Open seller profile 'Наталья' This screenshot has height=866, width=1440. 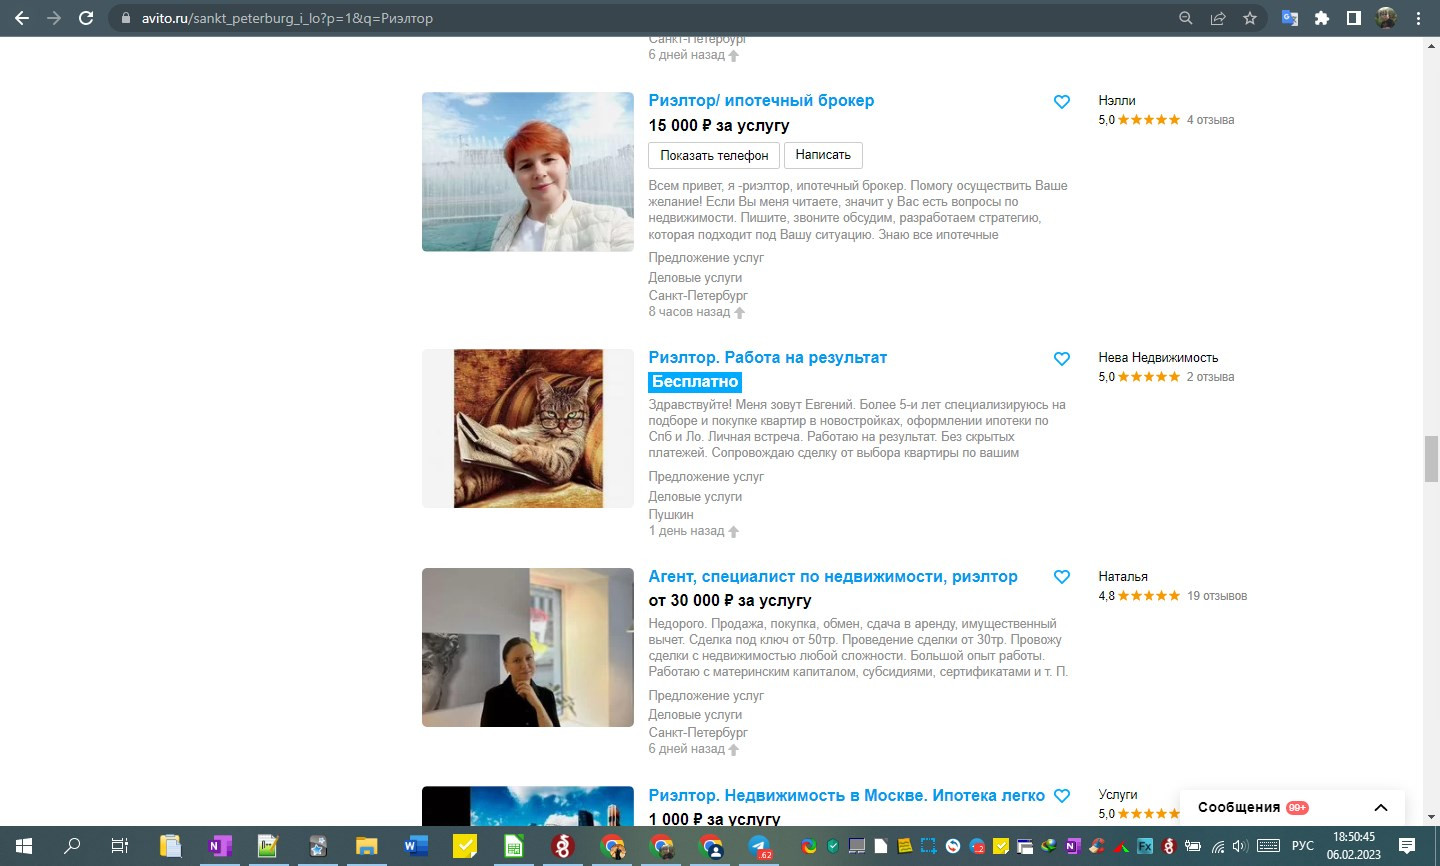coord(1123,576)
